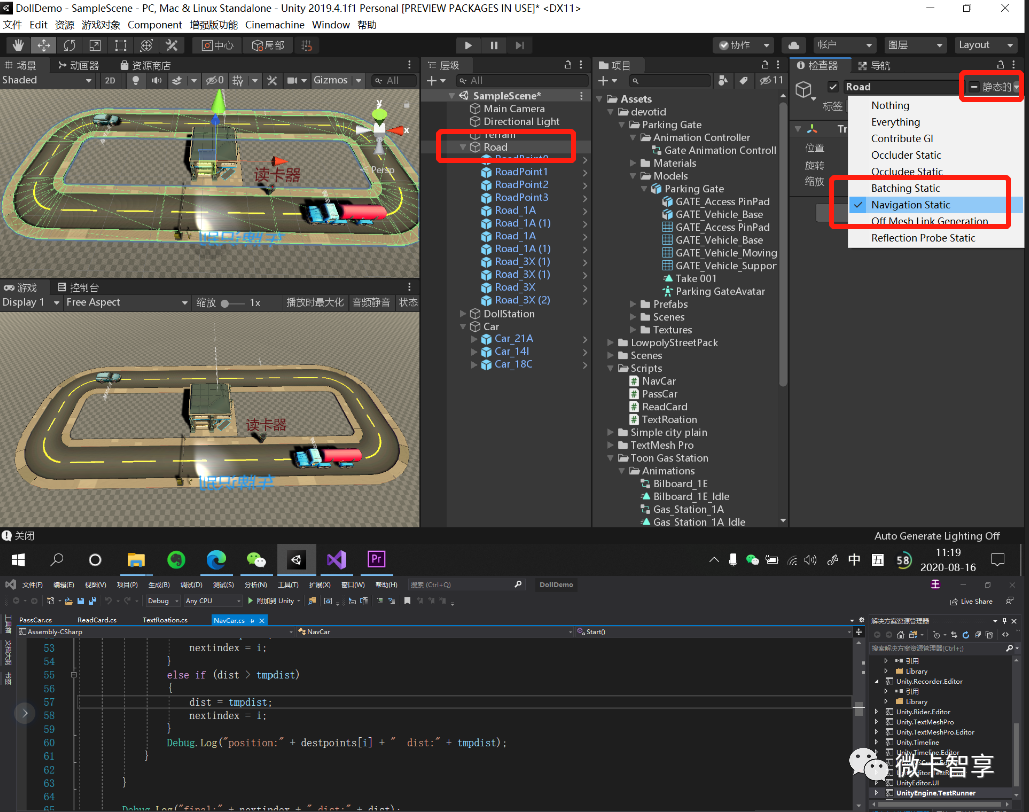The height and width of the screenshot is (812, 1029).
Task: Open the Free Aspect dropdown
Action: pyautogui.click(x=126, y=302)
